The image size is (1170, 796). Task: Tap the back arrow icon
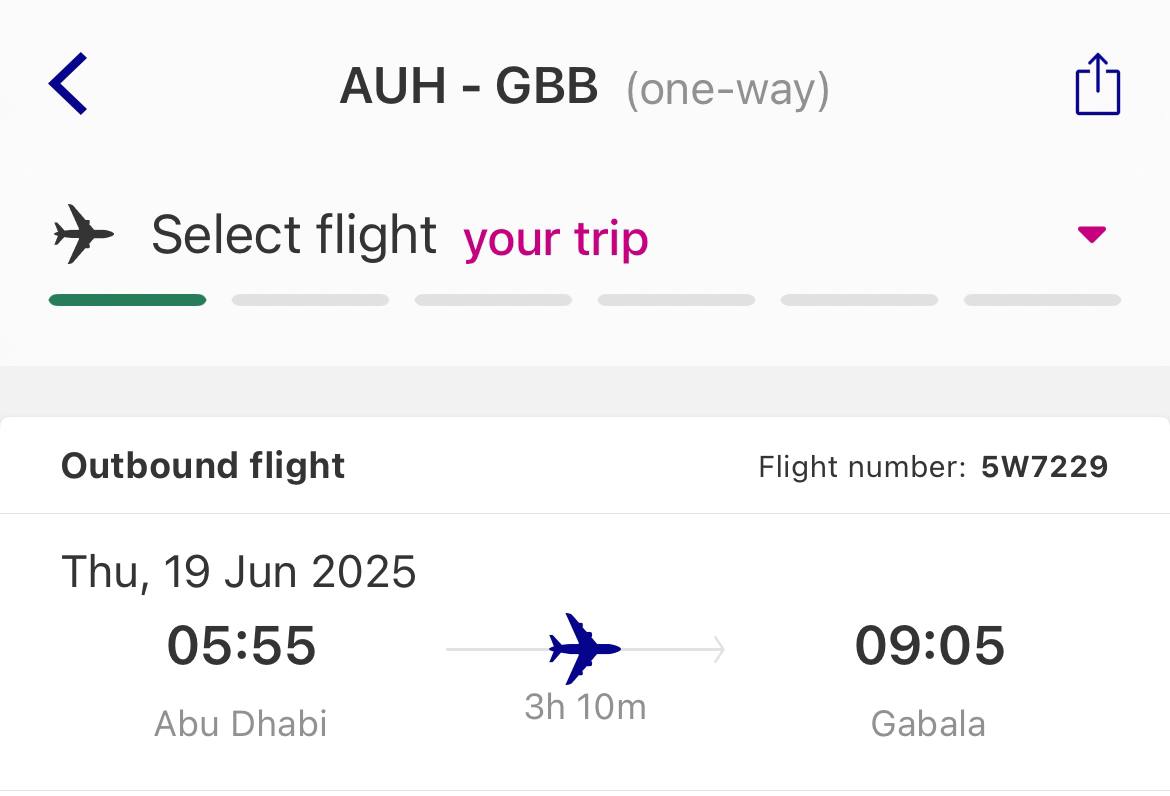[x=68, y=85]
